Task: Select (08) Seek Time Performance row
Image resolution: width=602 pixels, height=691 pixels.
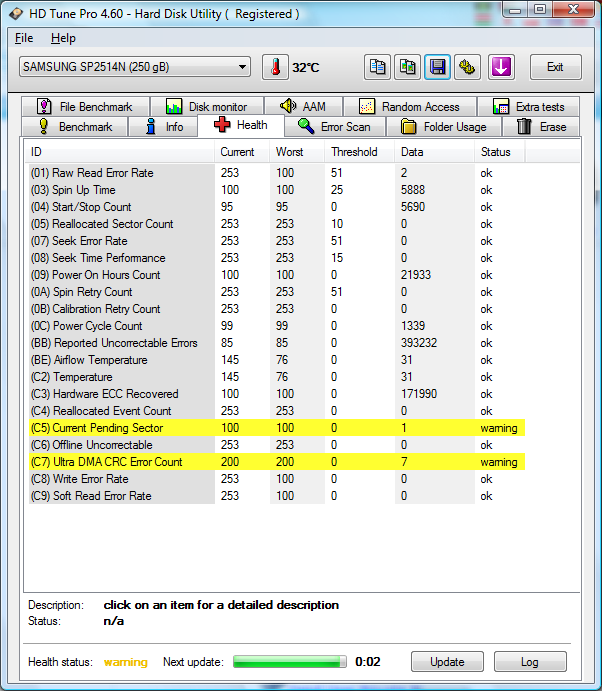Action: point(277,258)
